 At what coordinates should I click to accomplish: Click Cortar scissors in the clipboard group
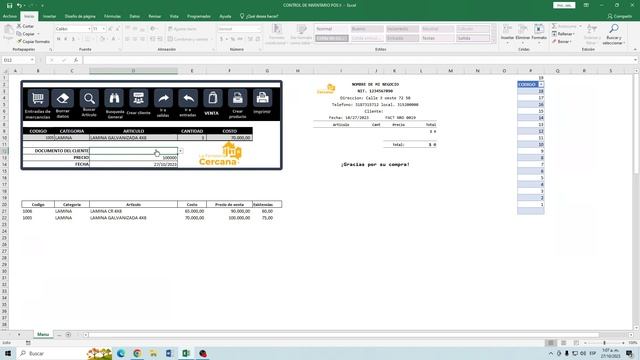click(x=25, y=26)
